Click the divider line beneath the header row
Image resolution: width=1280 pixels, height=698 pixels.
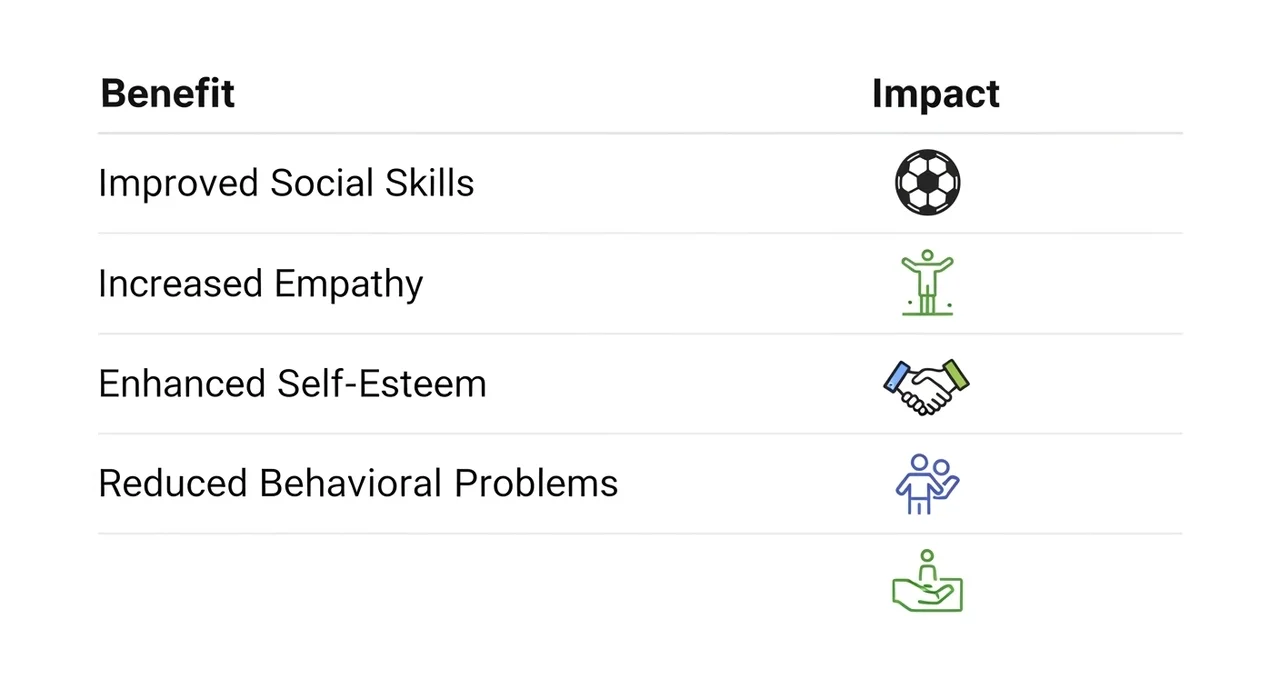(x=640, y=133)
